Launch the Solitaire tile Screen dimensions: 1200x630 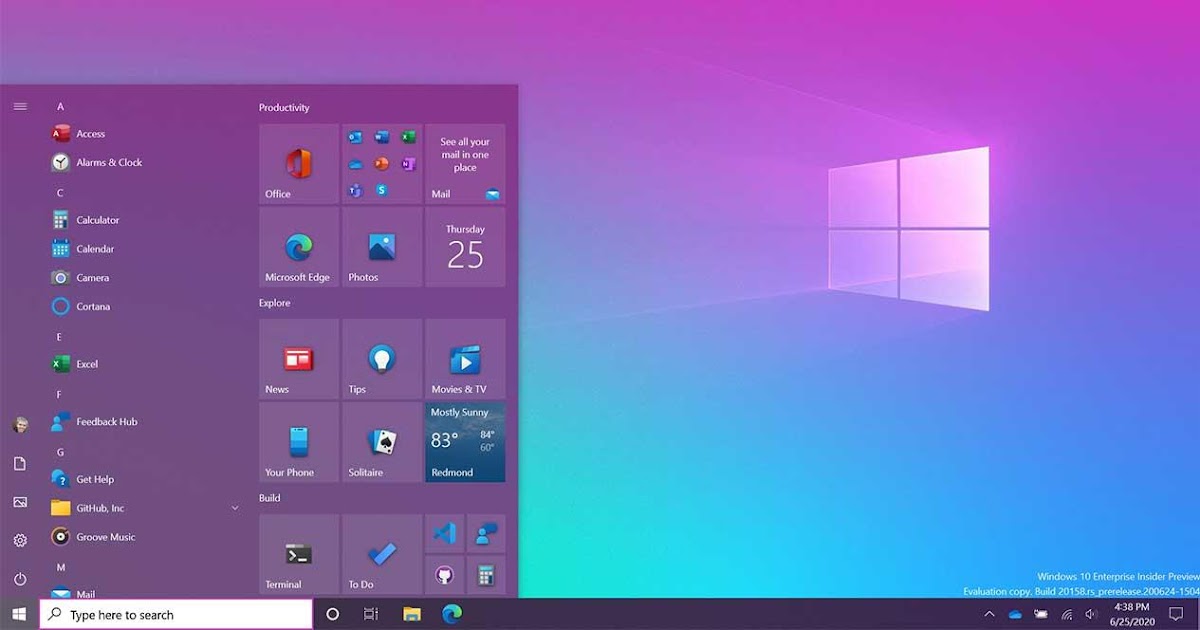pyautogui.click(x=382, y=442)
